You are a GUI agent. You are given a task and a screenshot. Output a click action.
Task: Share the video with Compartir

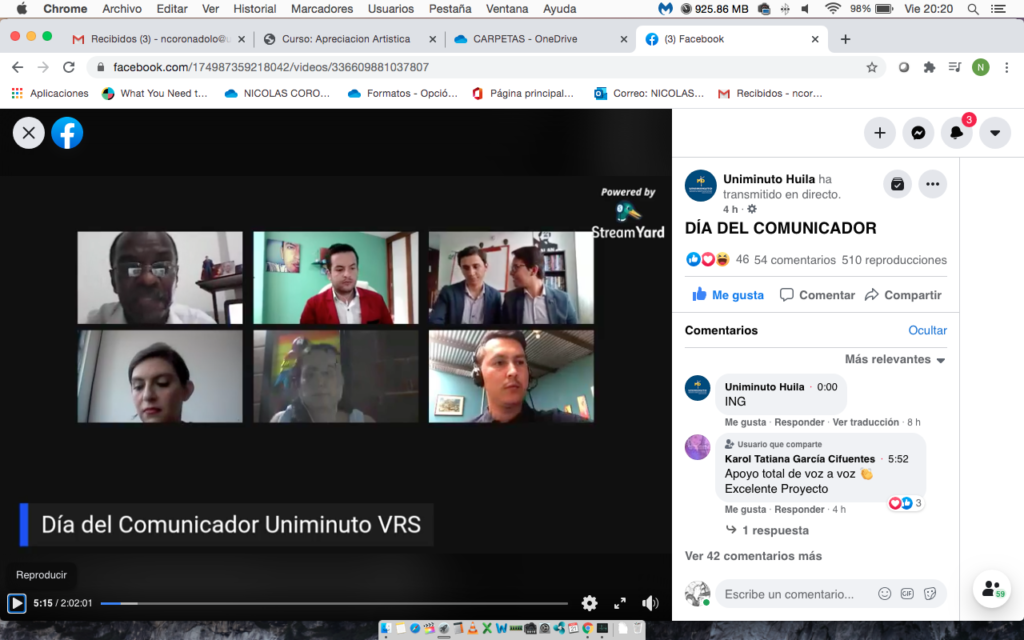pyautogui.click(x=903, y=295)
